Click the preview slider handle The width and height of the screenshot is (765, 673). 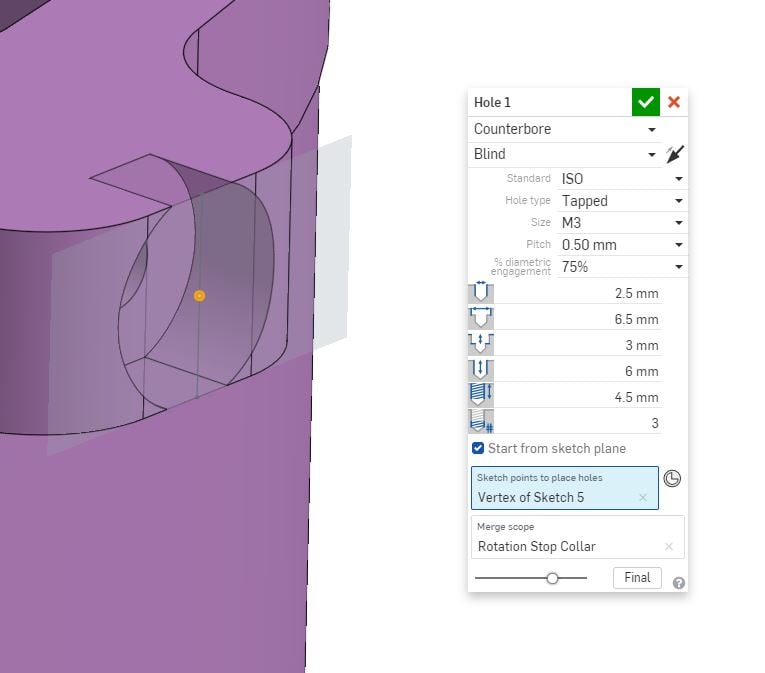click(552, 578)
